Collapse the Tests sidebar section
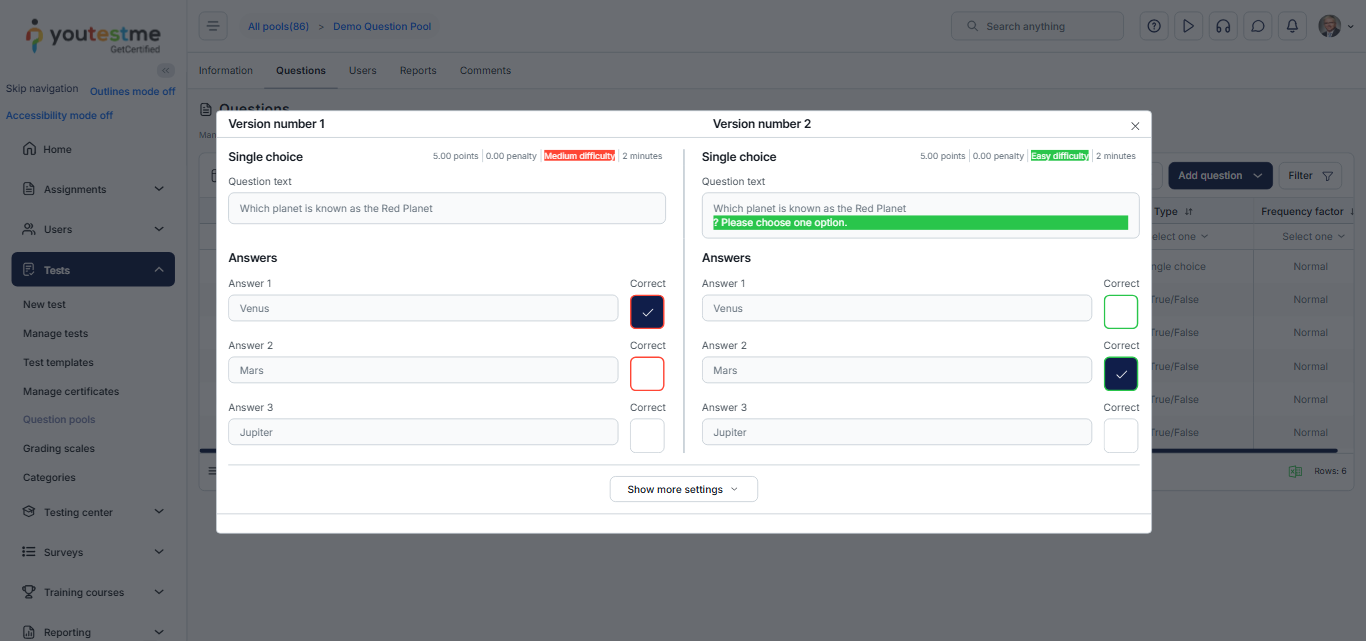This screenshot has height=641, width=1366. coord(159,270)
